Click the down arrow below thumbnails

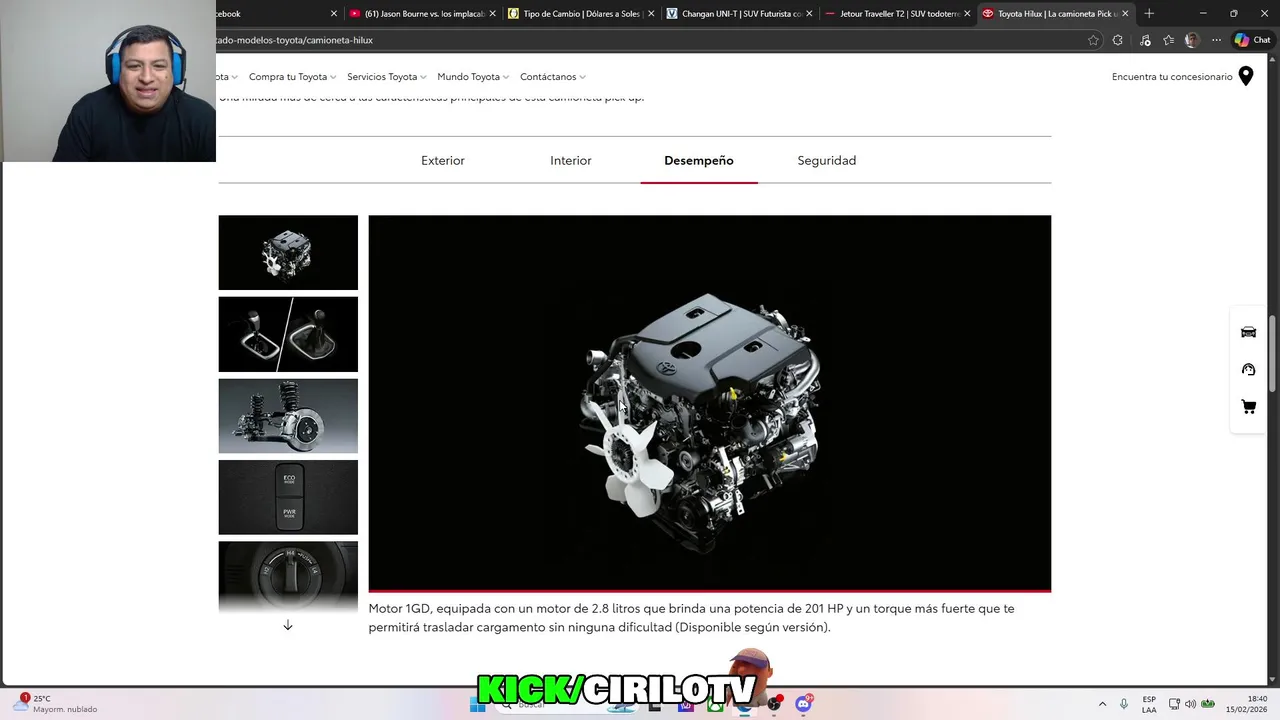click(288, 625)
